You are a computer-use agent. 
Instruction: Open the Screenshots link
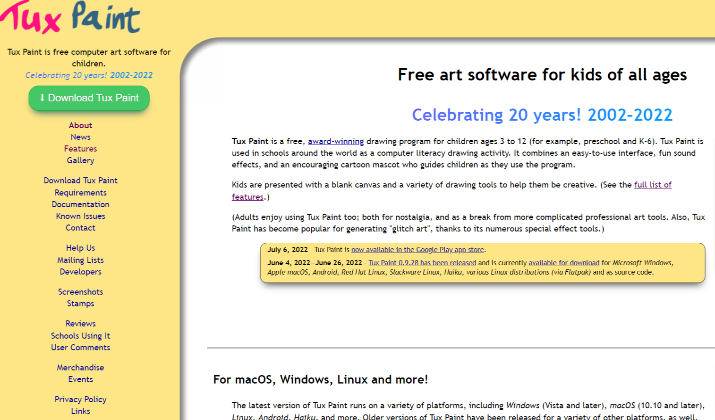point(80,292)
